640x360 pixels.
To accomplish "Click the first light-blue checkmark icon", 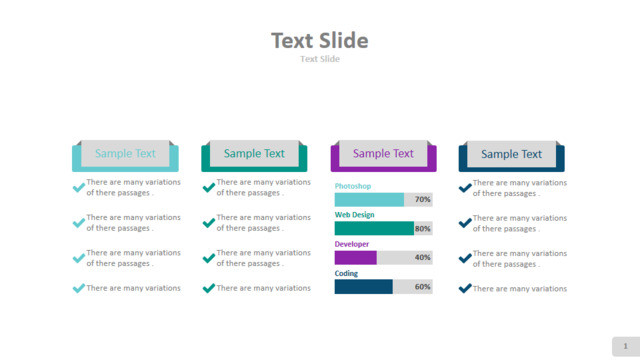I will click(x=79, y=187).
